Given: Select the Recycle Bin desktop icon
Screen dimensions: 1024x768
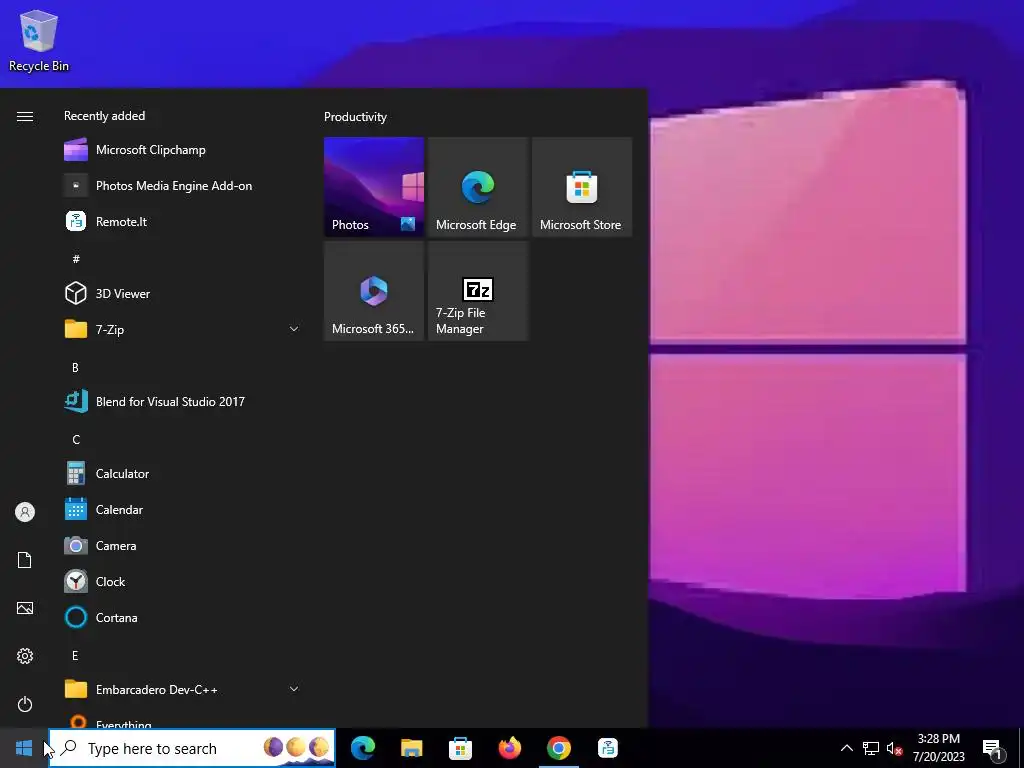Looking at the screenshot, I should [x=39, y=40].
